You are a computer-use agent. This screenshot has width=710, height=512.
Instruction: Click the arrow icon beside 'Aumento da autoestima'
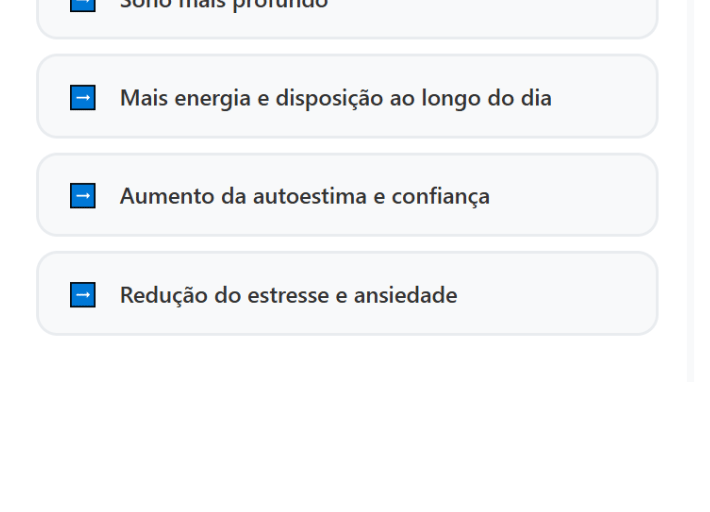point(83,196)
